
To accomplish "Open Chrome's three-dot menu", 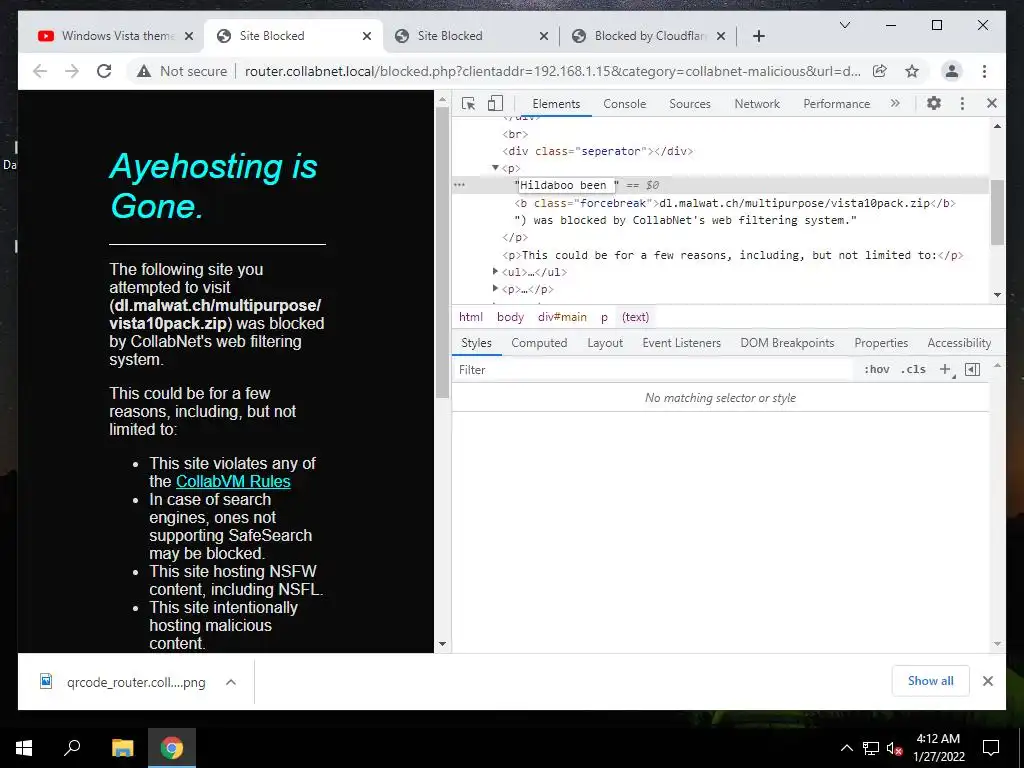I will [x=984, y=71].
